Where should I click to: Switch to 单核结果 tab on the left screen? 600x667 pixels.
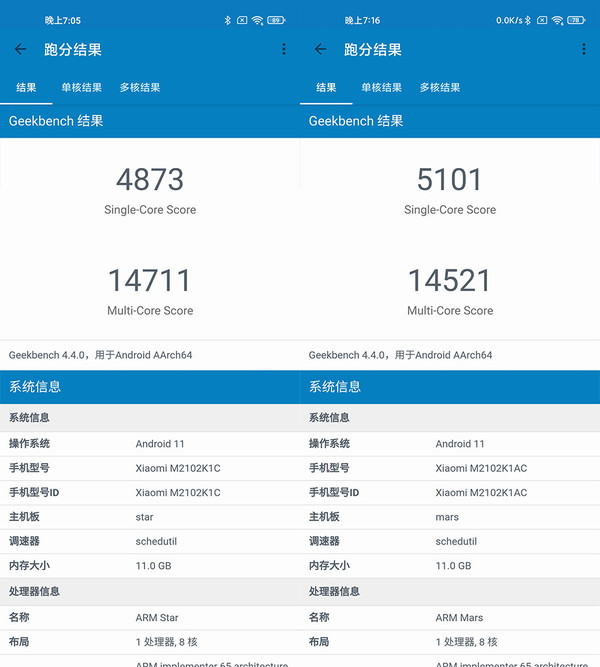(x=82, y=88)
